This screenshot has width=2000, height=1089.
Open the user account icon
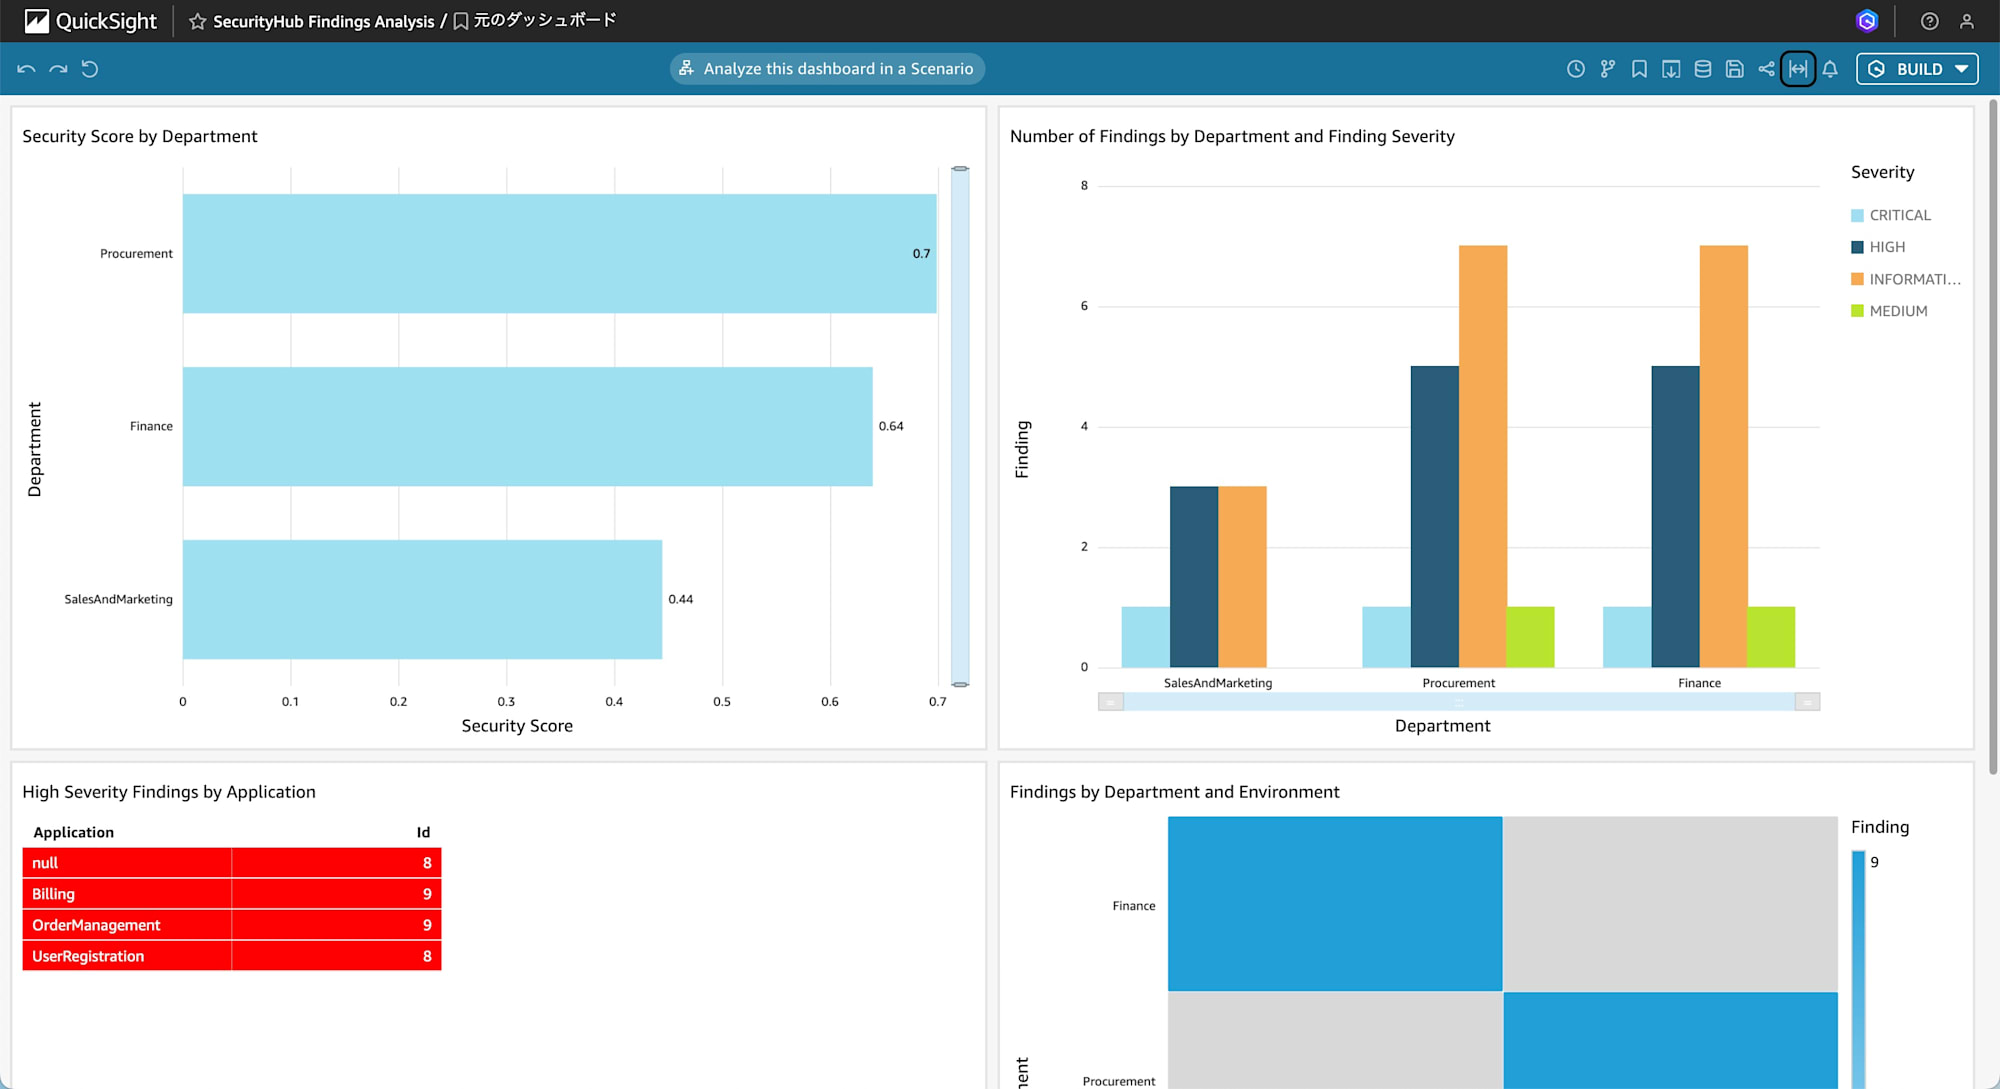pos(1967,21)
